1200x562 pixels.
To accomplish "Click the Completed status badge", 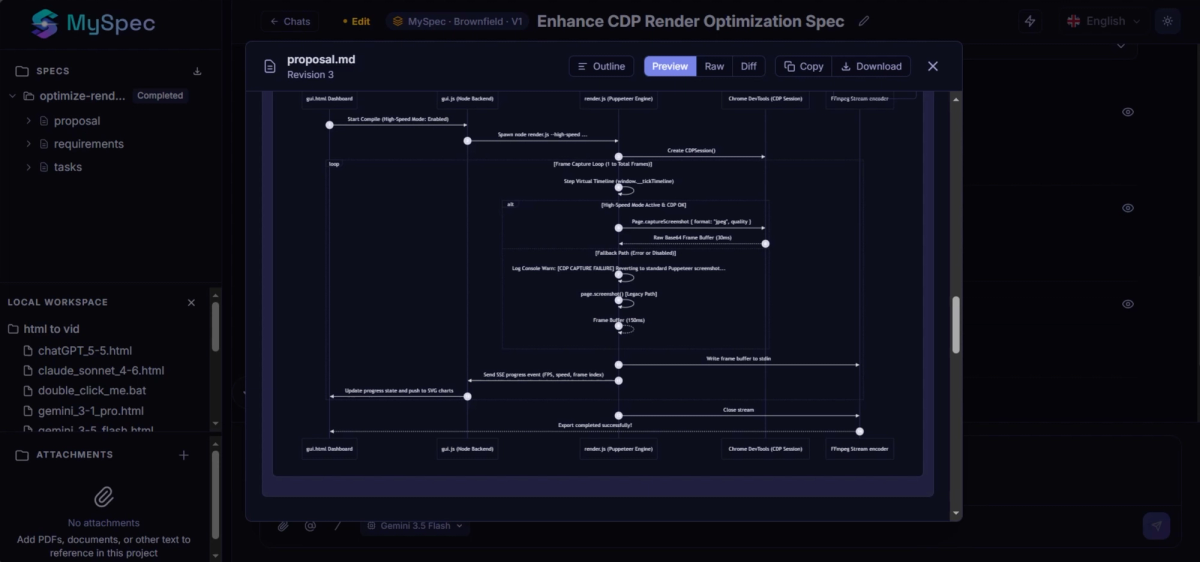I will coord(160,96).
